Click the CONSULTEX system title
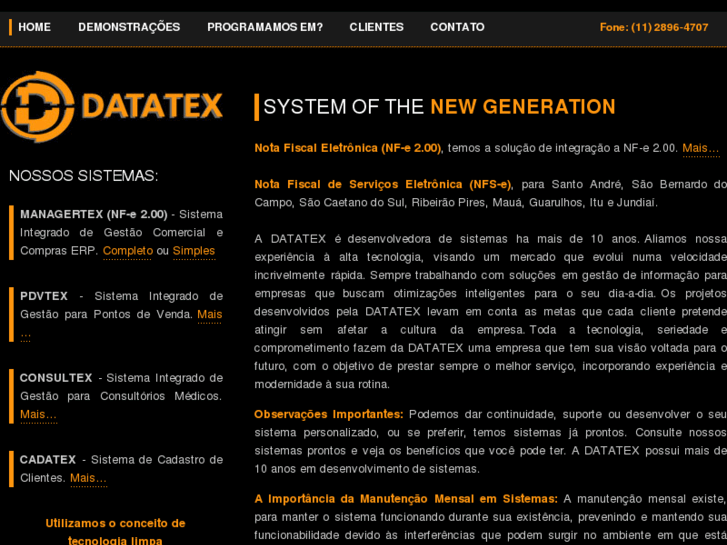The width and height of the screenshot is (727, 545). click(56, 378)
